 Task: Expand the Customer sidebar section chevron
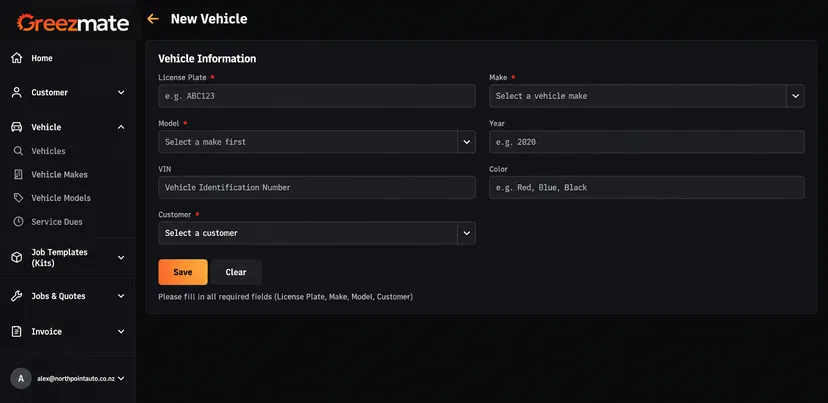(x=121, y=92)
